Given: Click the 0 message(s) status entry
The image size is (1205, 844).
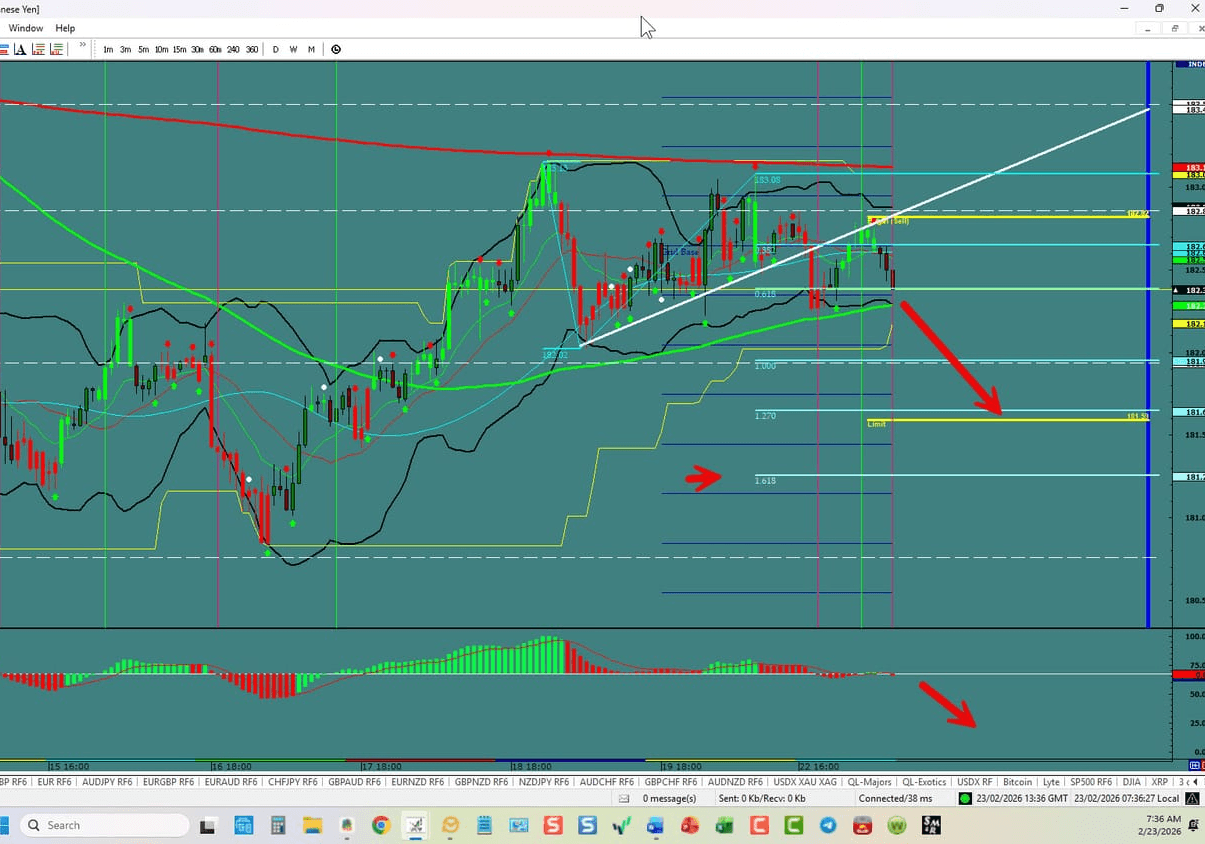Looking at the screenshot, I should 667,798.
